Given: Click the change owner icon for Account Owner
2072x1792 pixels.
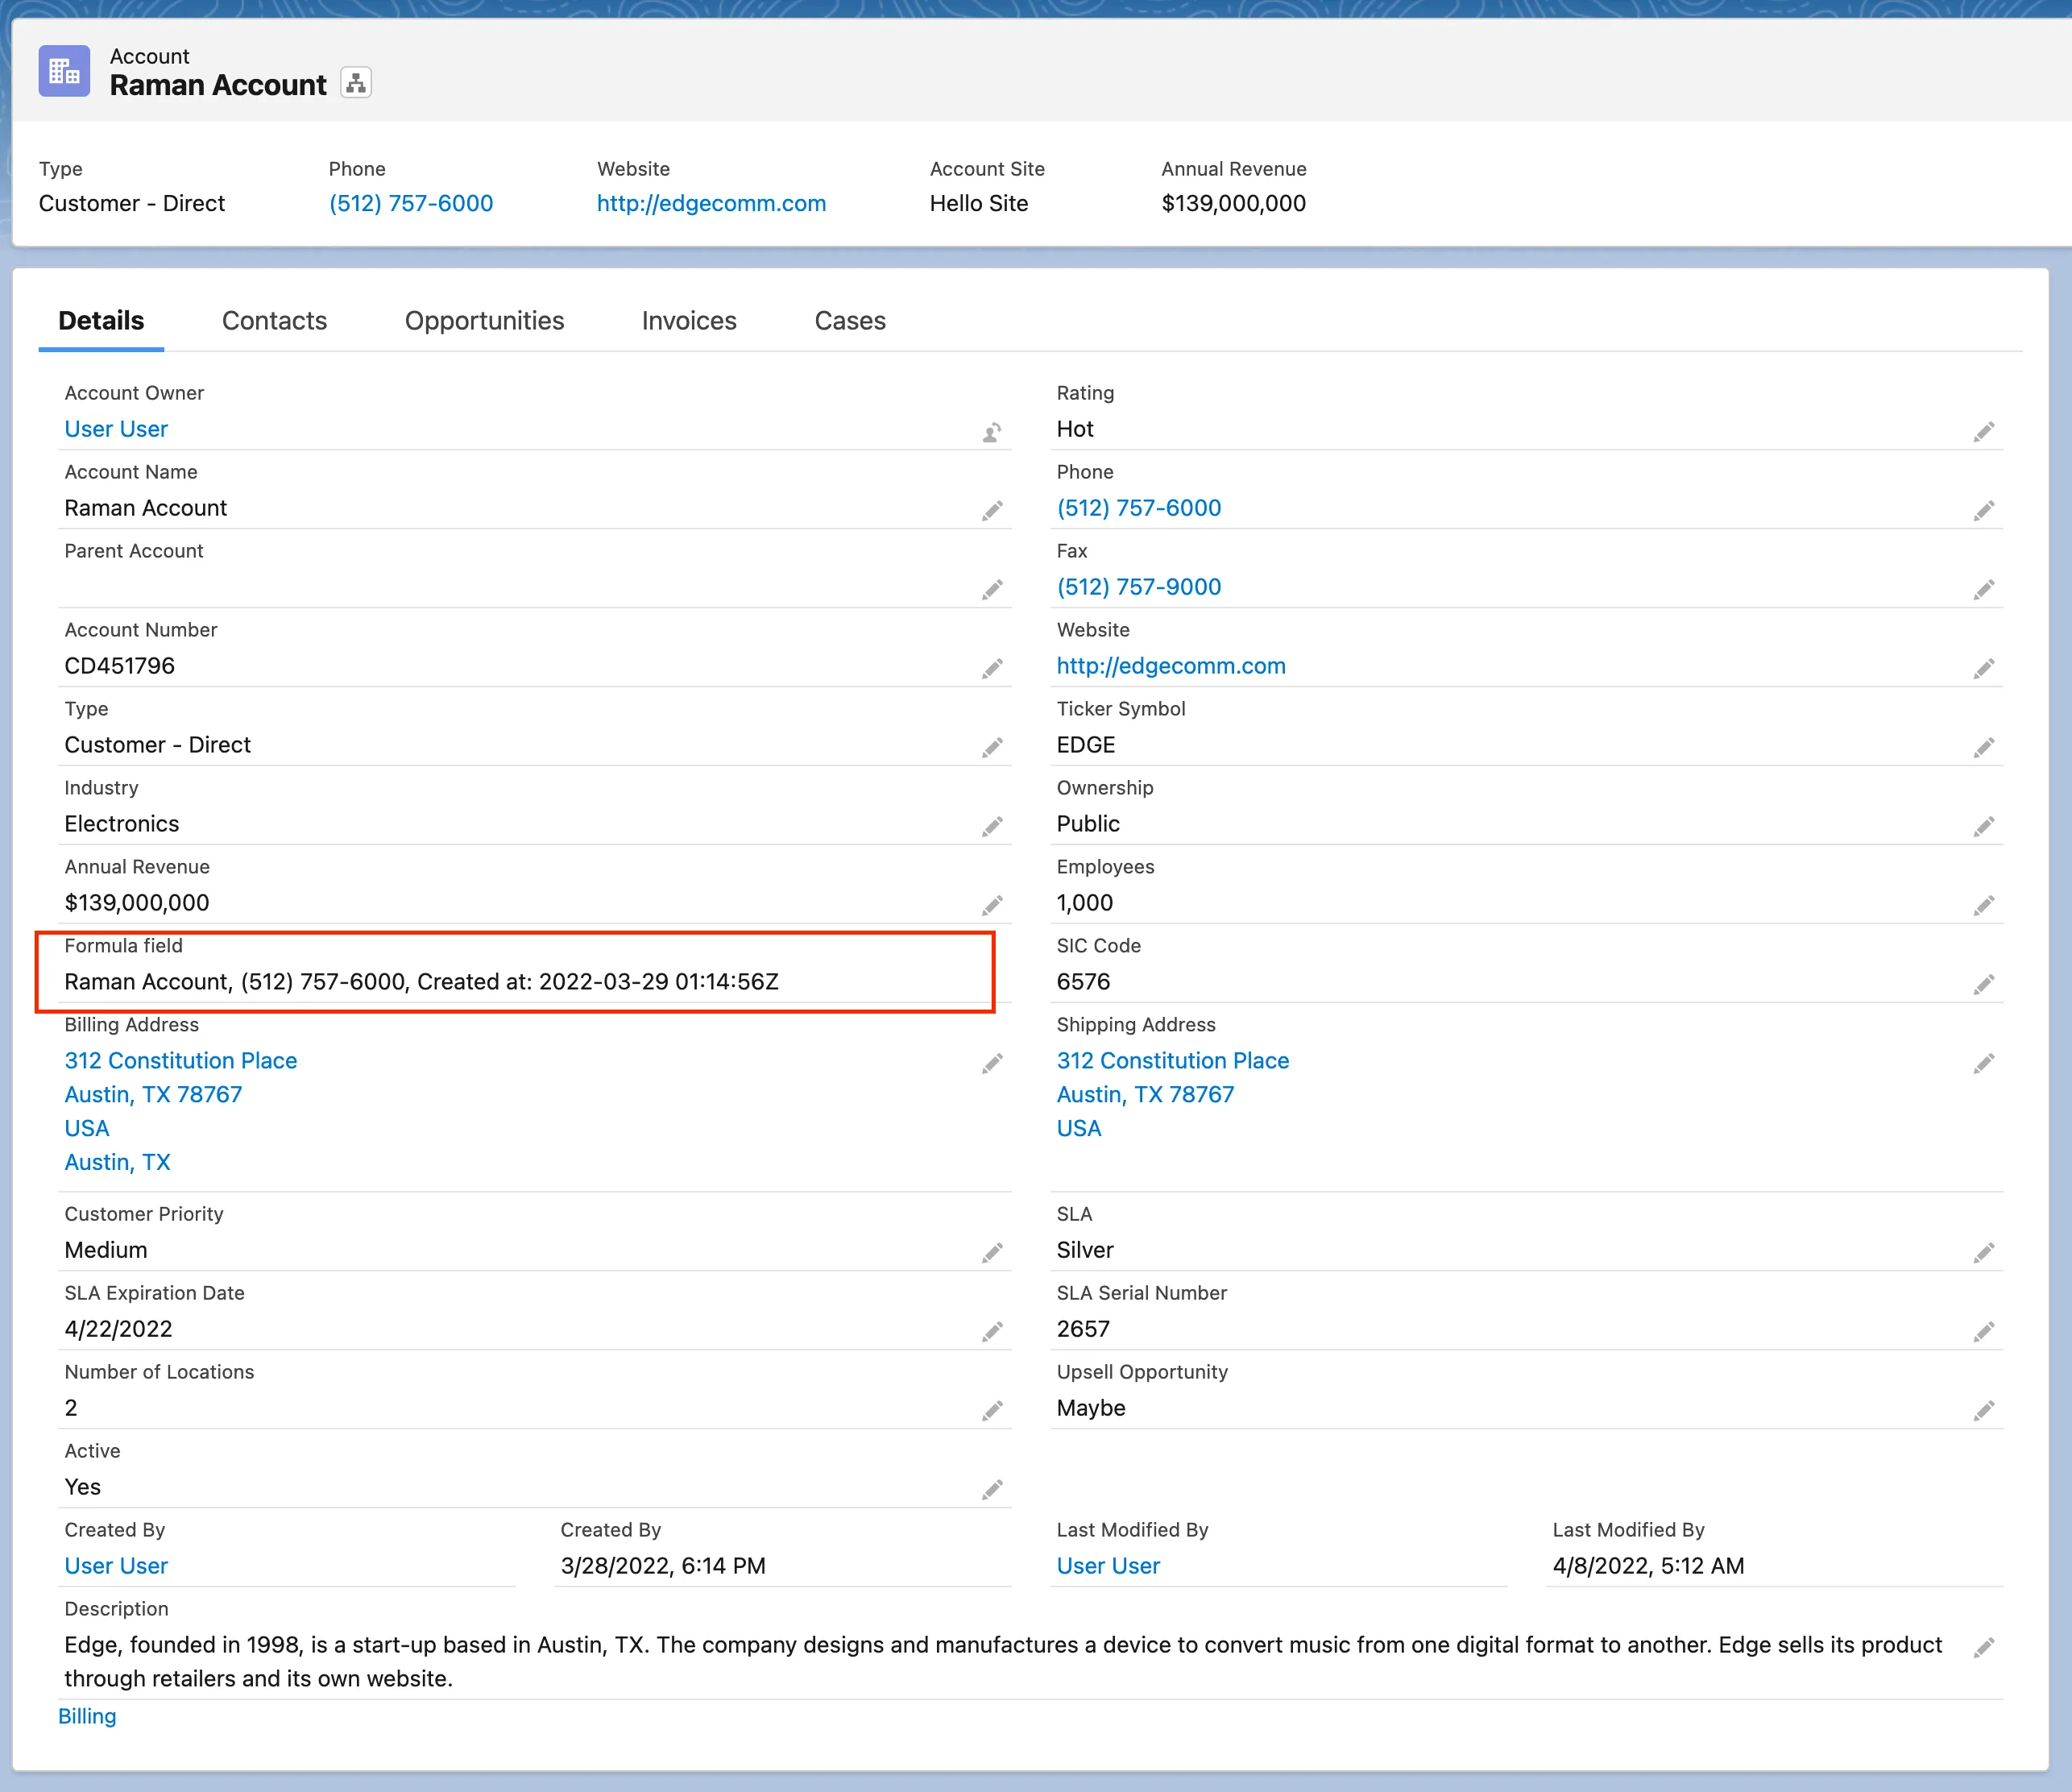Looking at the screenshot, I should click(991, 432).
